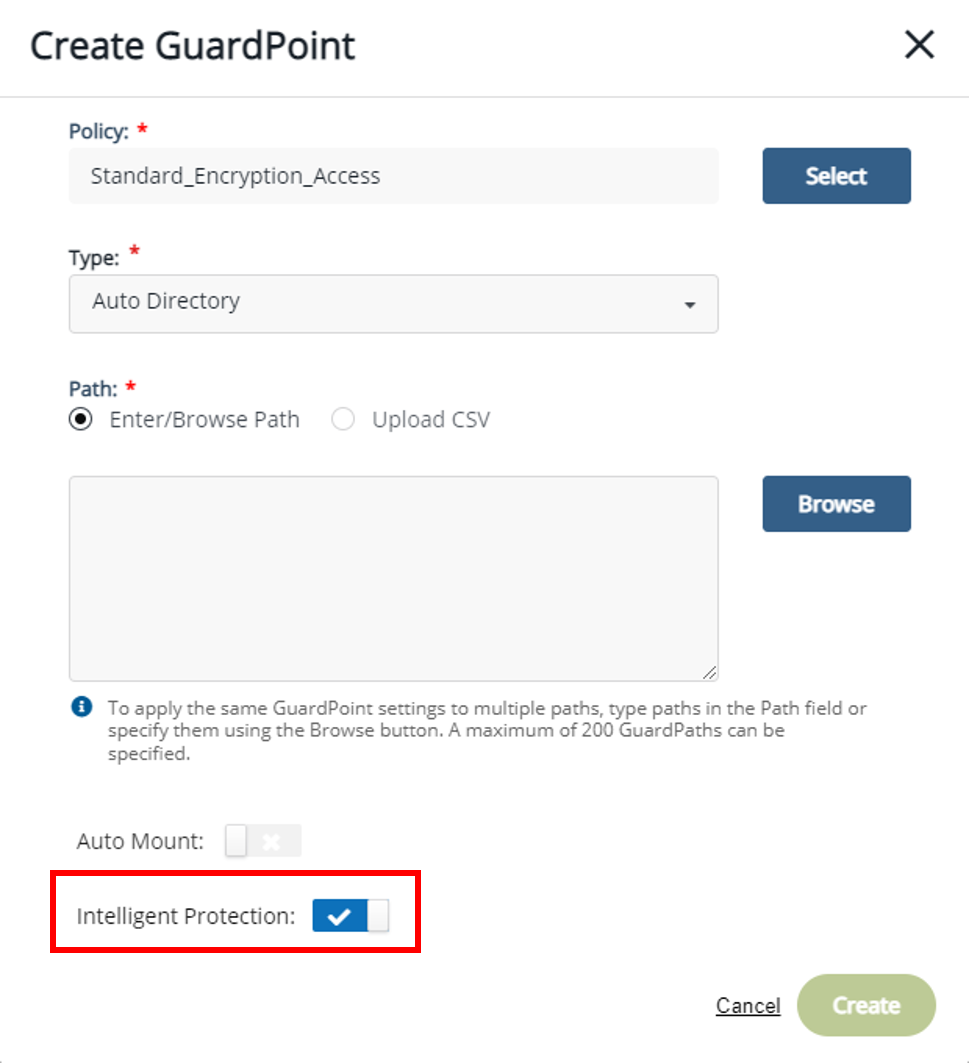Click the resize handle of the path text area
Screen dimensions: 969x1063
click(712, 671)
